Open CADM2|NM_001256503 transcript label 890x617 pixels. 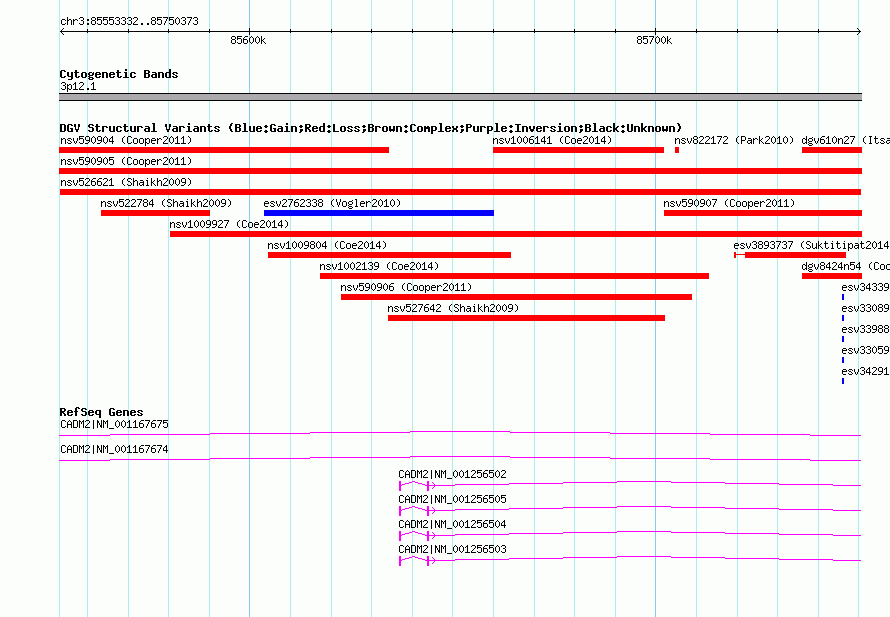tap(452, 549)
